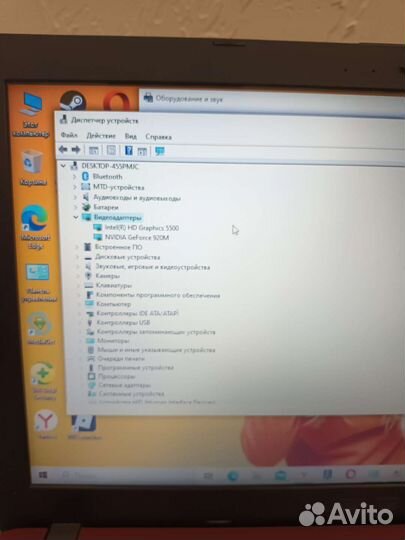Screen dimensions: 405x540
Task: Click the toolbar icon right after the Forward arrow
Action: pos(94,150)
